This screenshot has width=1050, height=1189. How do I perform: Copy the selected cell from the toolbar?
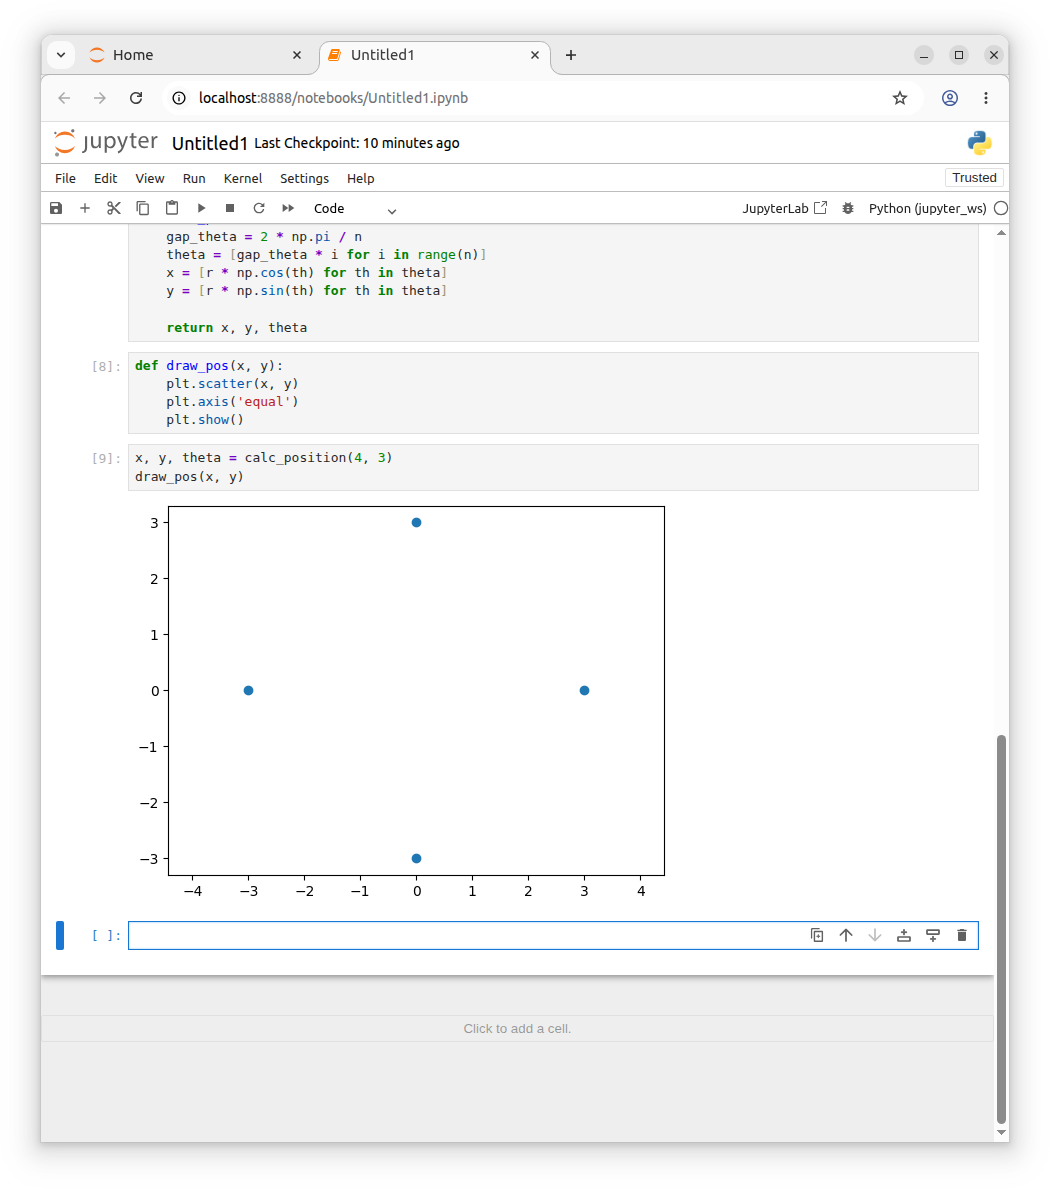tap(143, 208)
